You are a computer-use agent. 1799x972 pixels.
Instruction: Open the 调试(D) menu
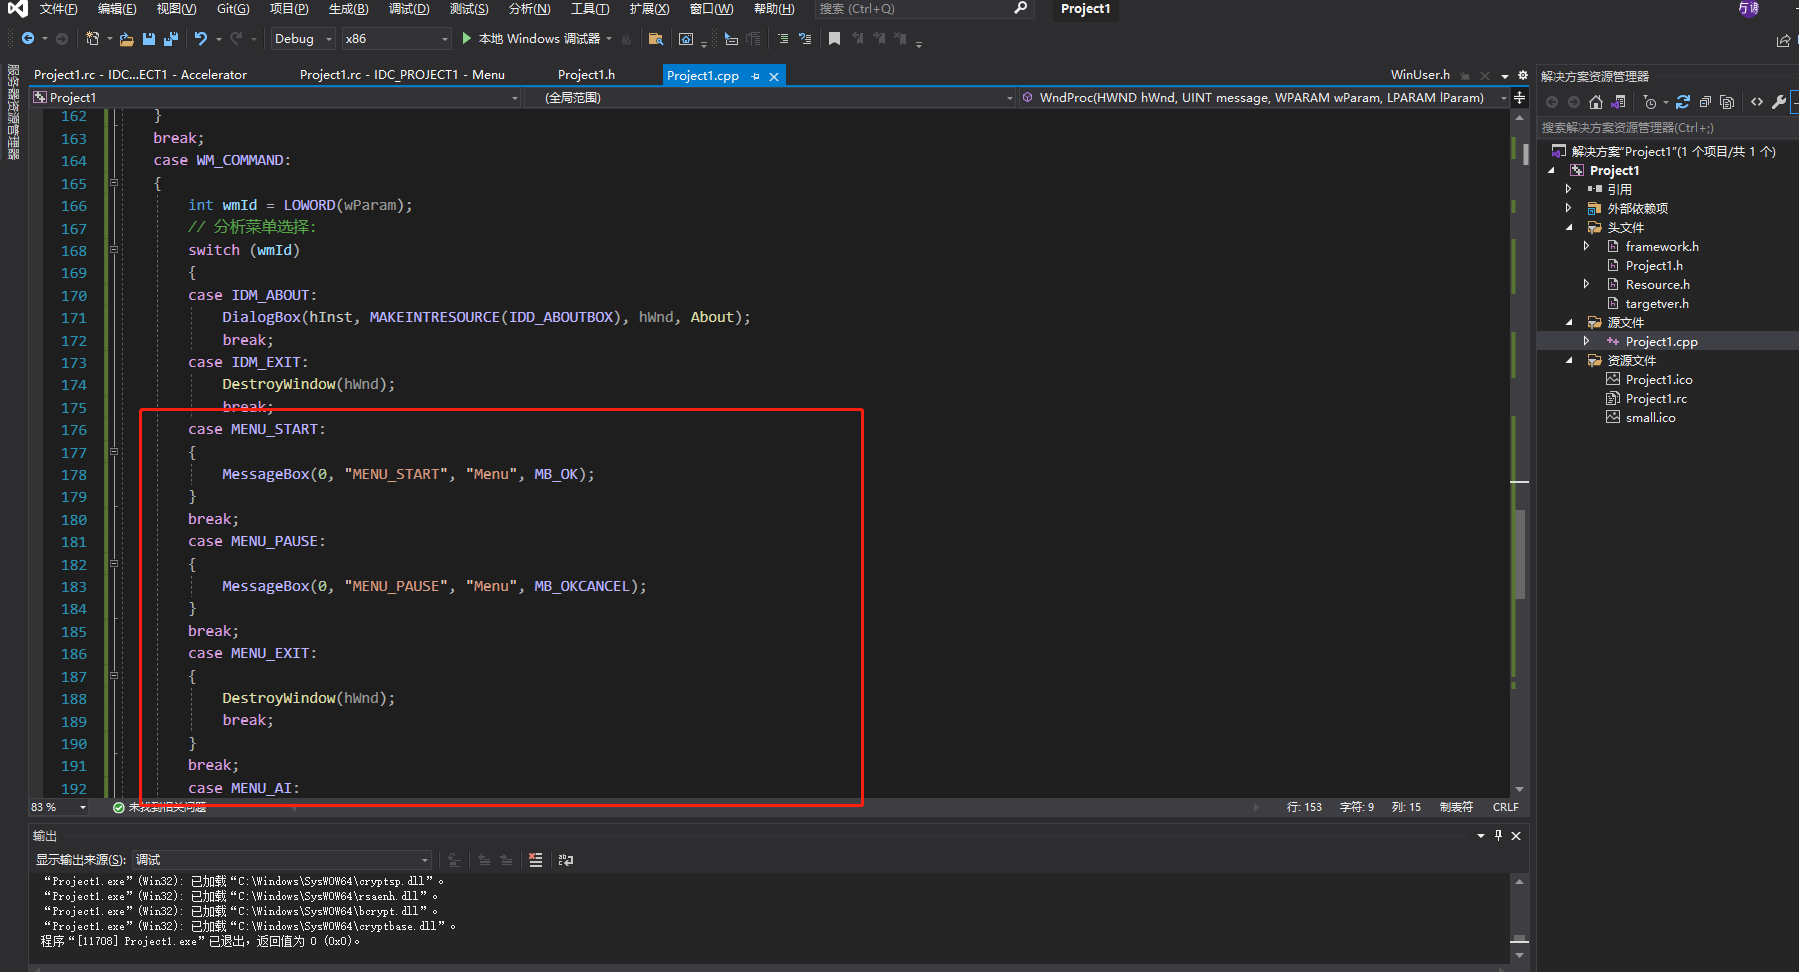point(409,9)
